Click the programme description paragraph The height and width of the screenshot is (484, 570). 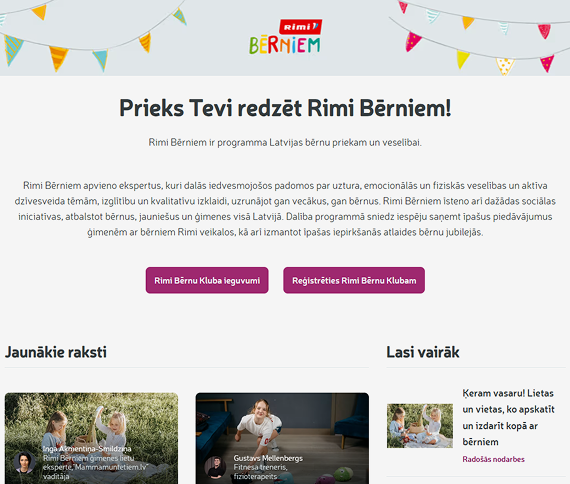[x=285, y=209]
